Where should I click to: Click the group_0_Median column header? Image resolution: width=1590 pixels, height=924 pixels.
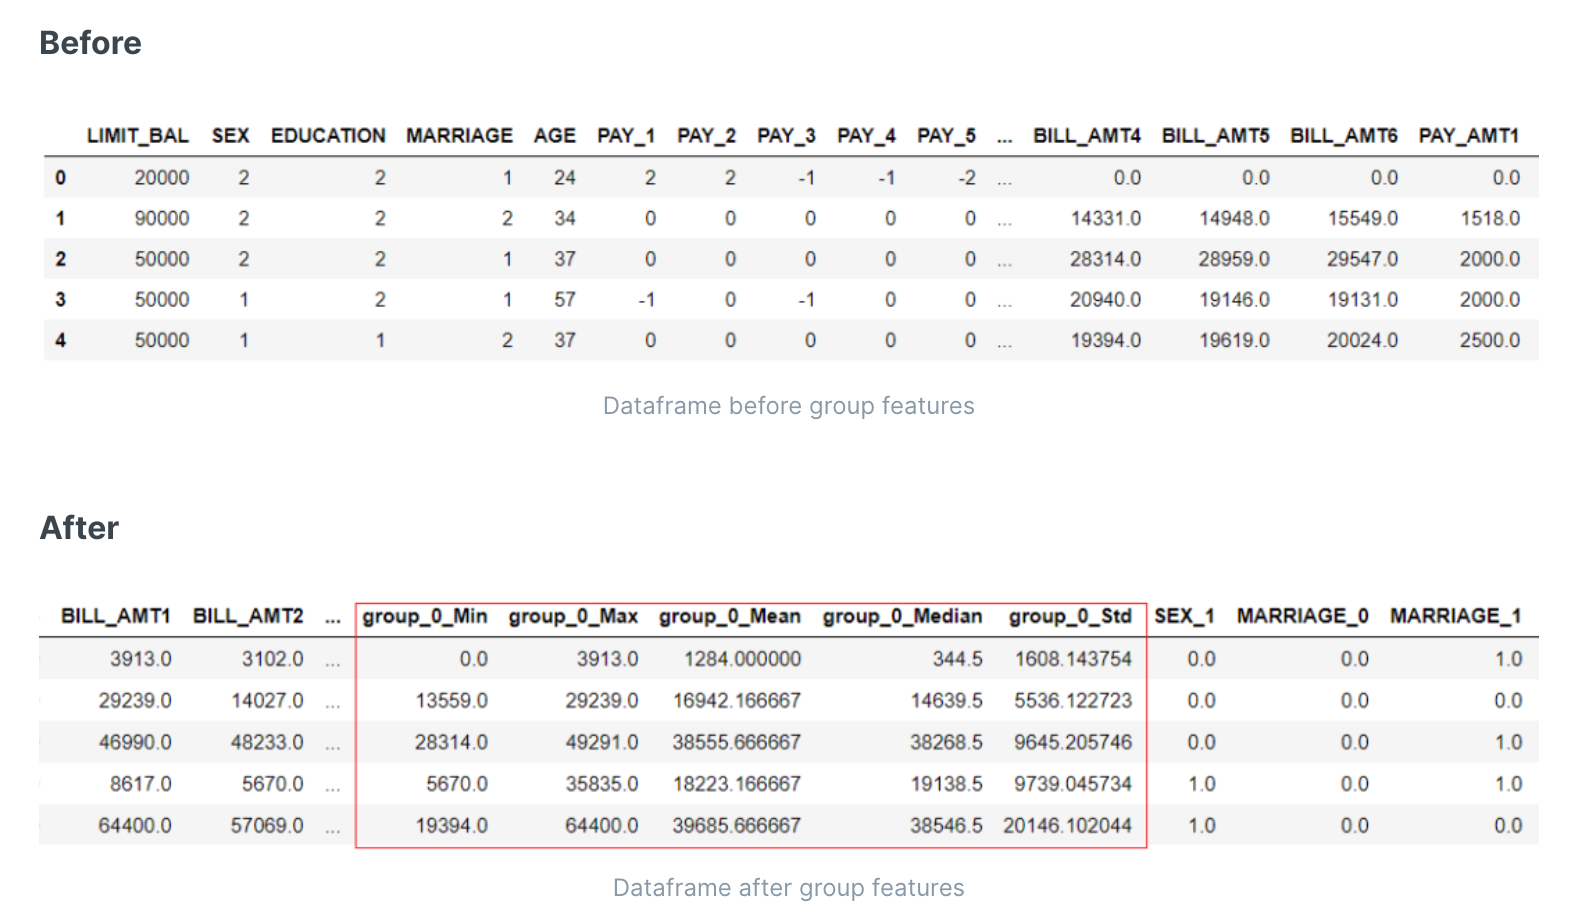click(x=902, y=616)
